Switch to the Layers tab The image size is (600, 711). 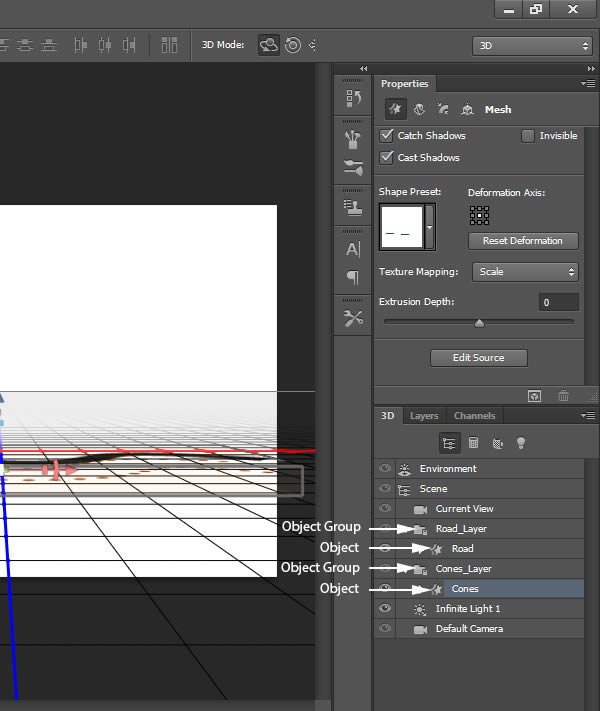[x=424, y=416]
